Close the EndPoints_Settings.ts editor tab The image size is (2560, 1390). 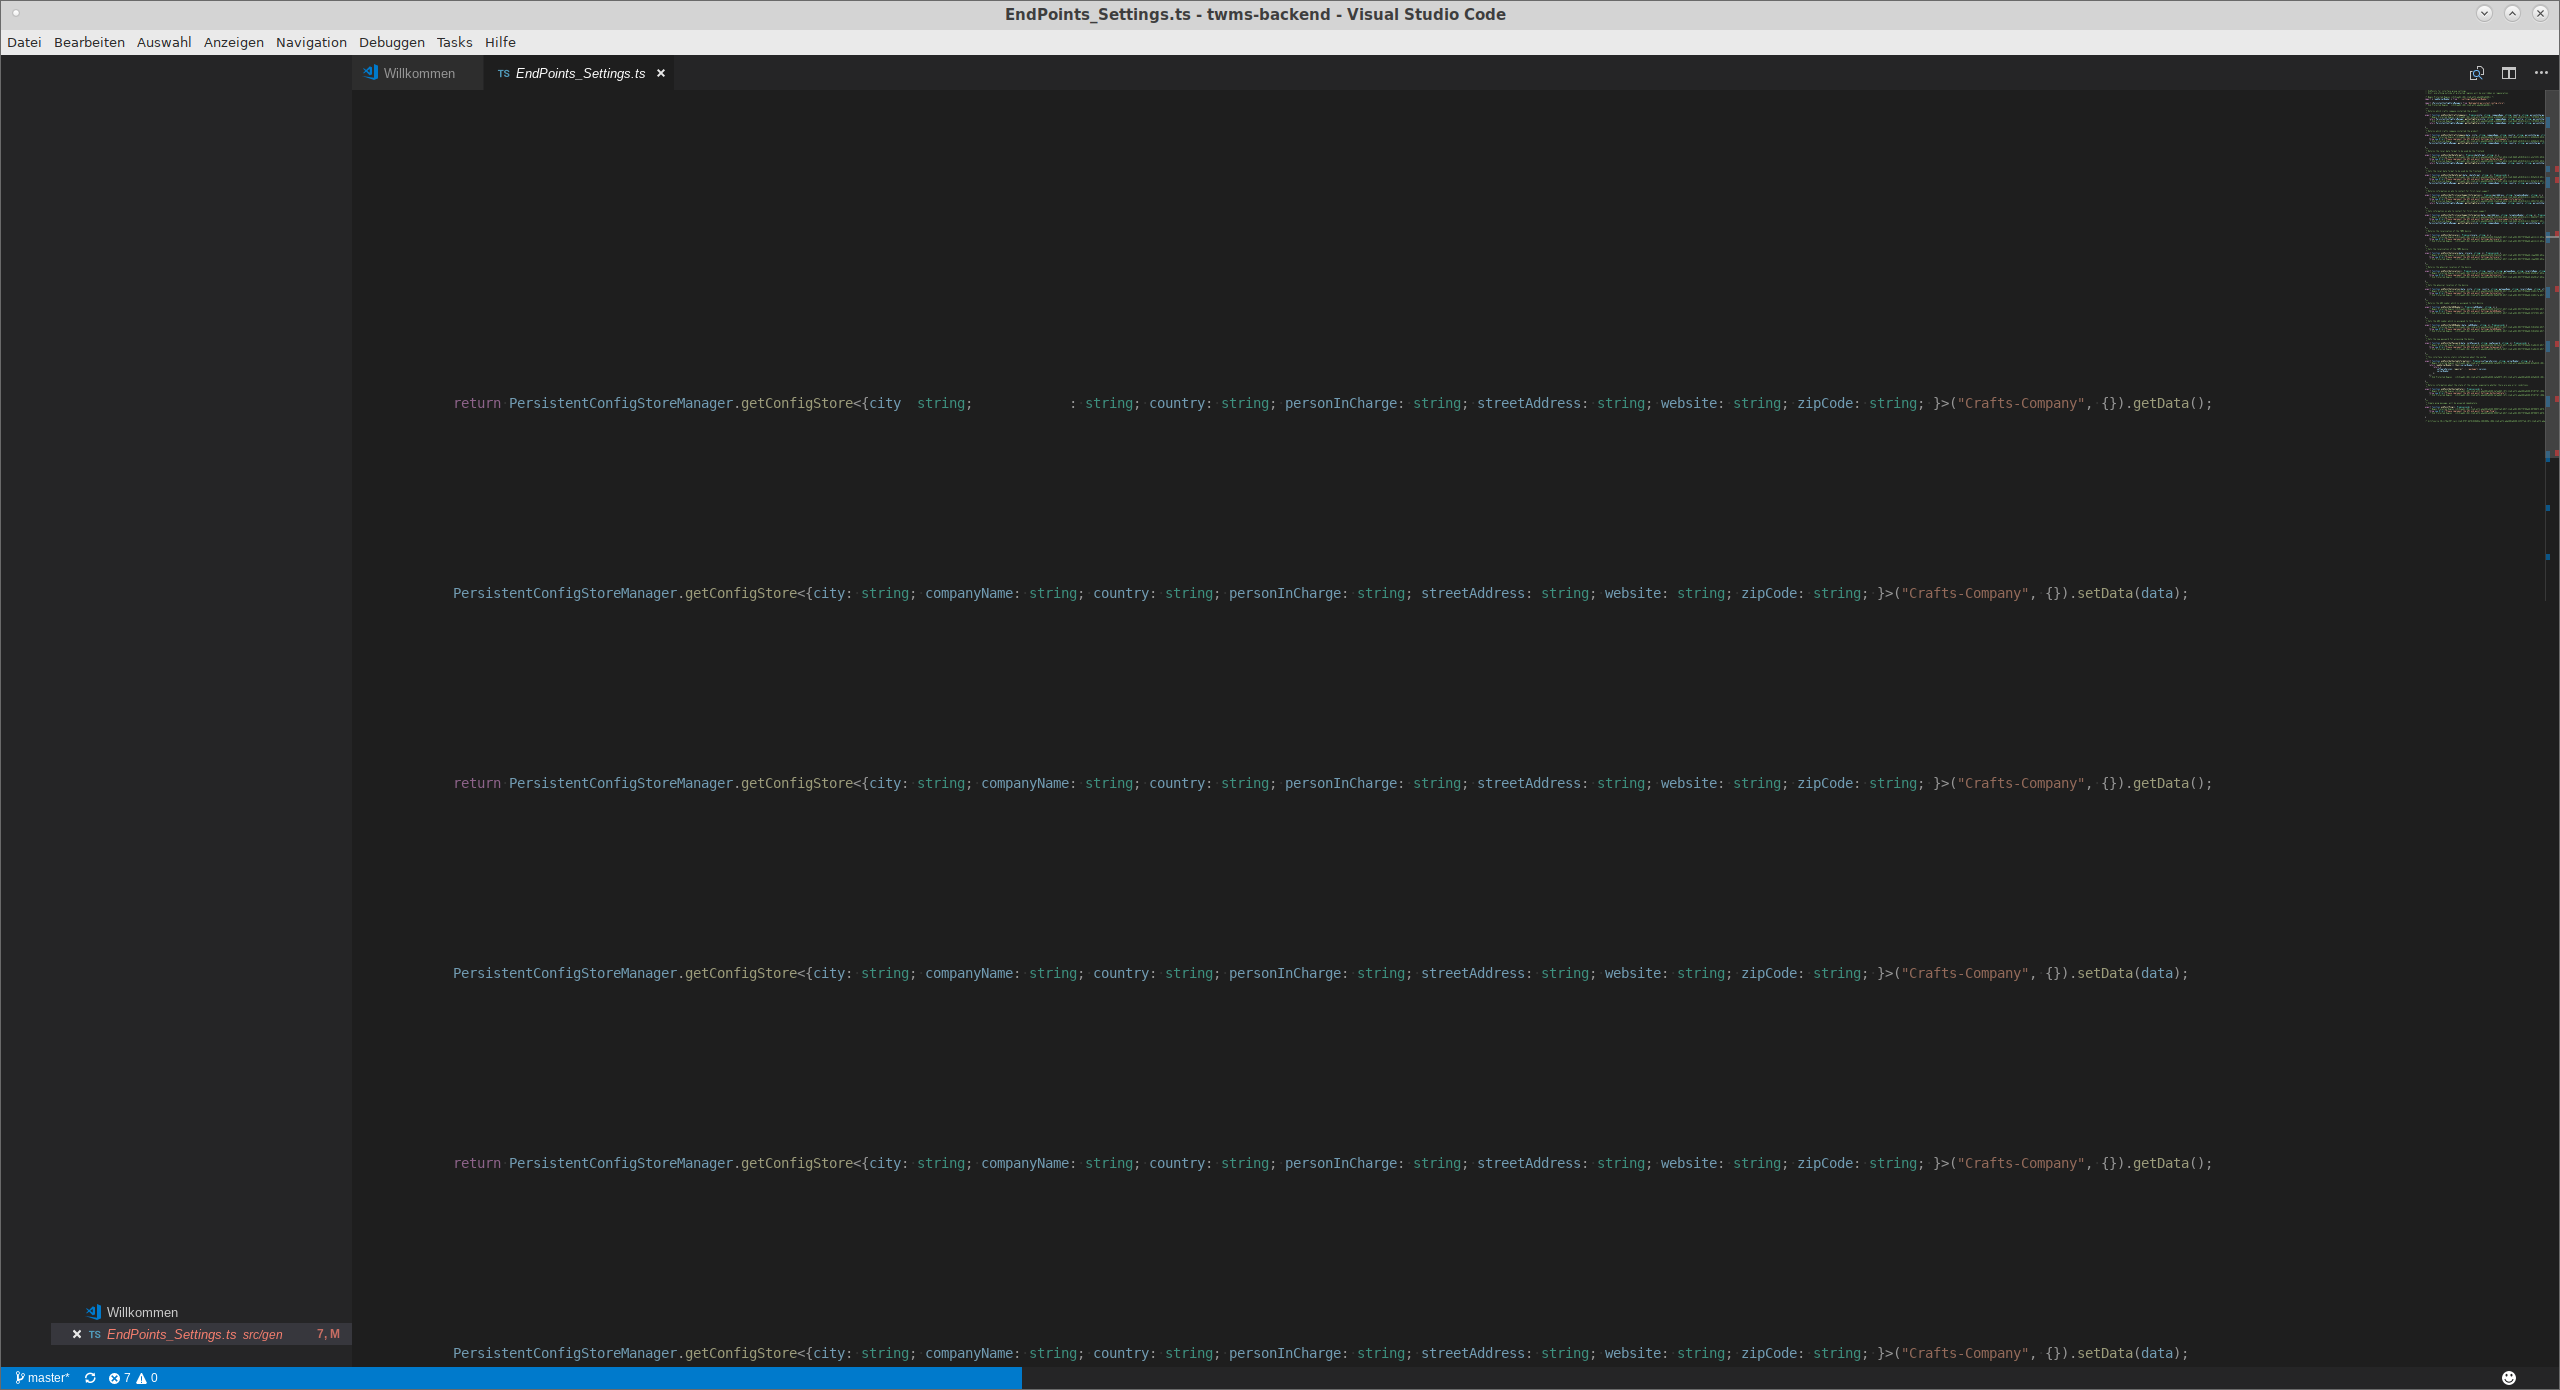pos(661,73)
